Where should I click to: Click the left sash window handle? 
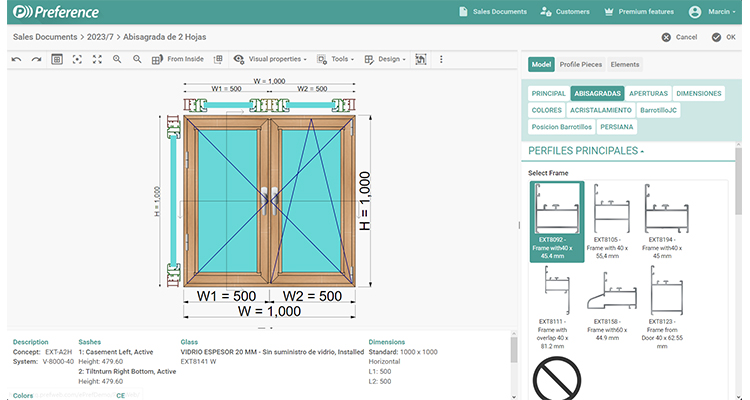265,200
